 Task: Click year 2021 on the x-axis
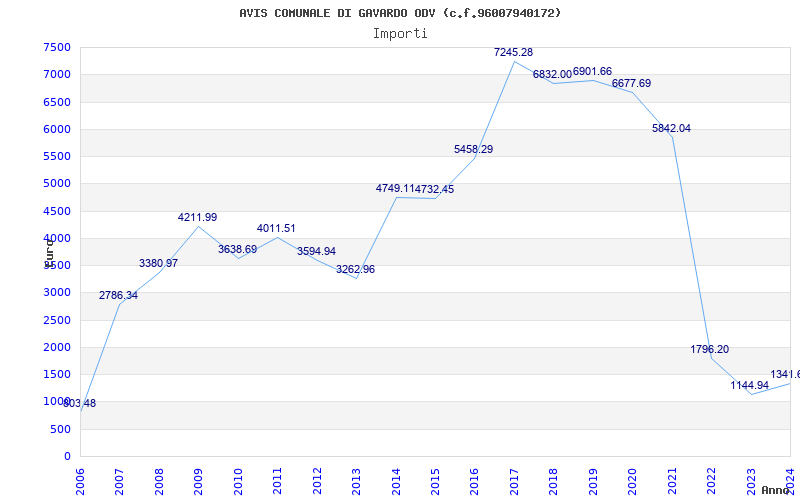pyautogui.click(x=672, y=481)
